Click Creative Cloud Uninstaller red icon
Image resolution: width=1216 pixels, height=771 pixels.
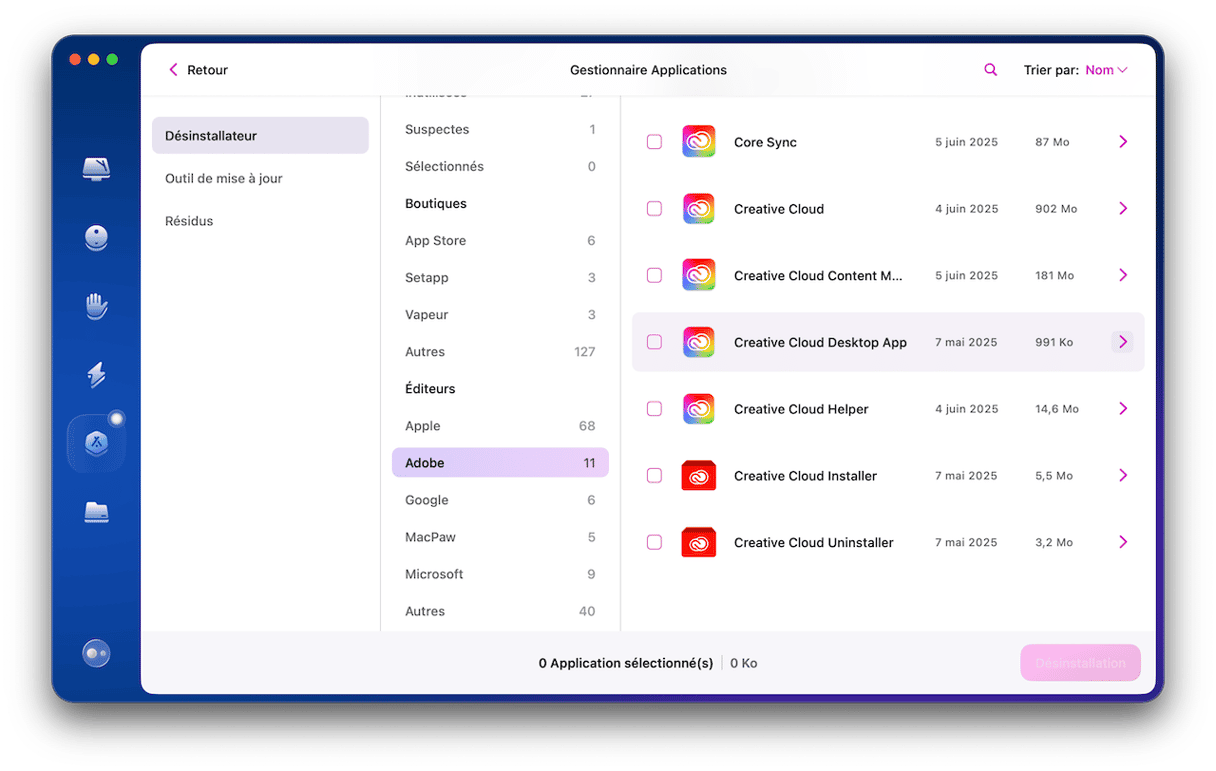pyautogui.click(x=699, y=542)
